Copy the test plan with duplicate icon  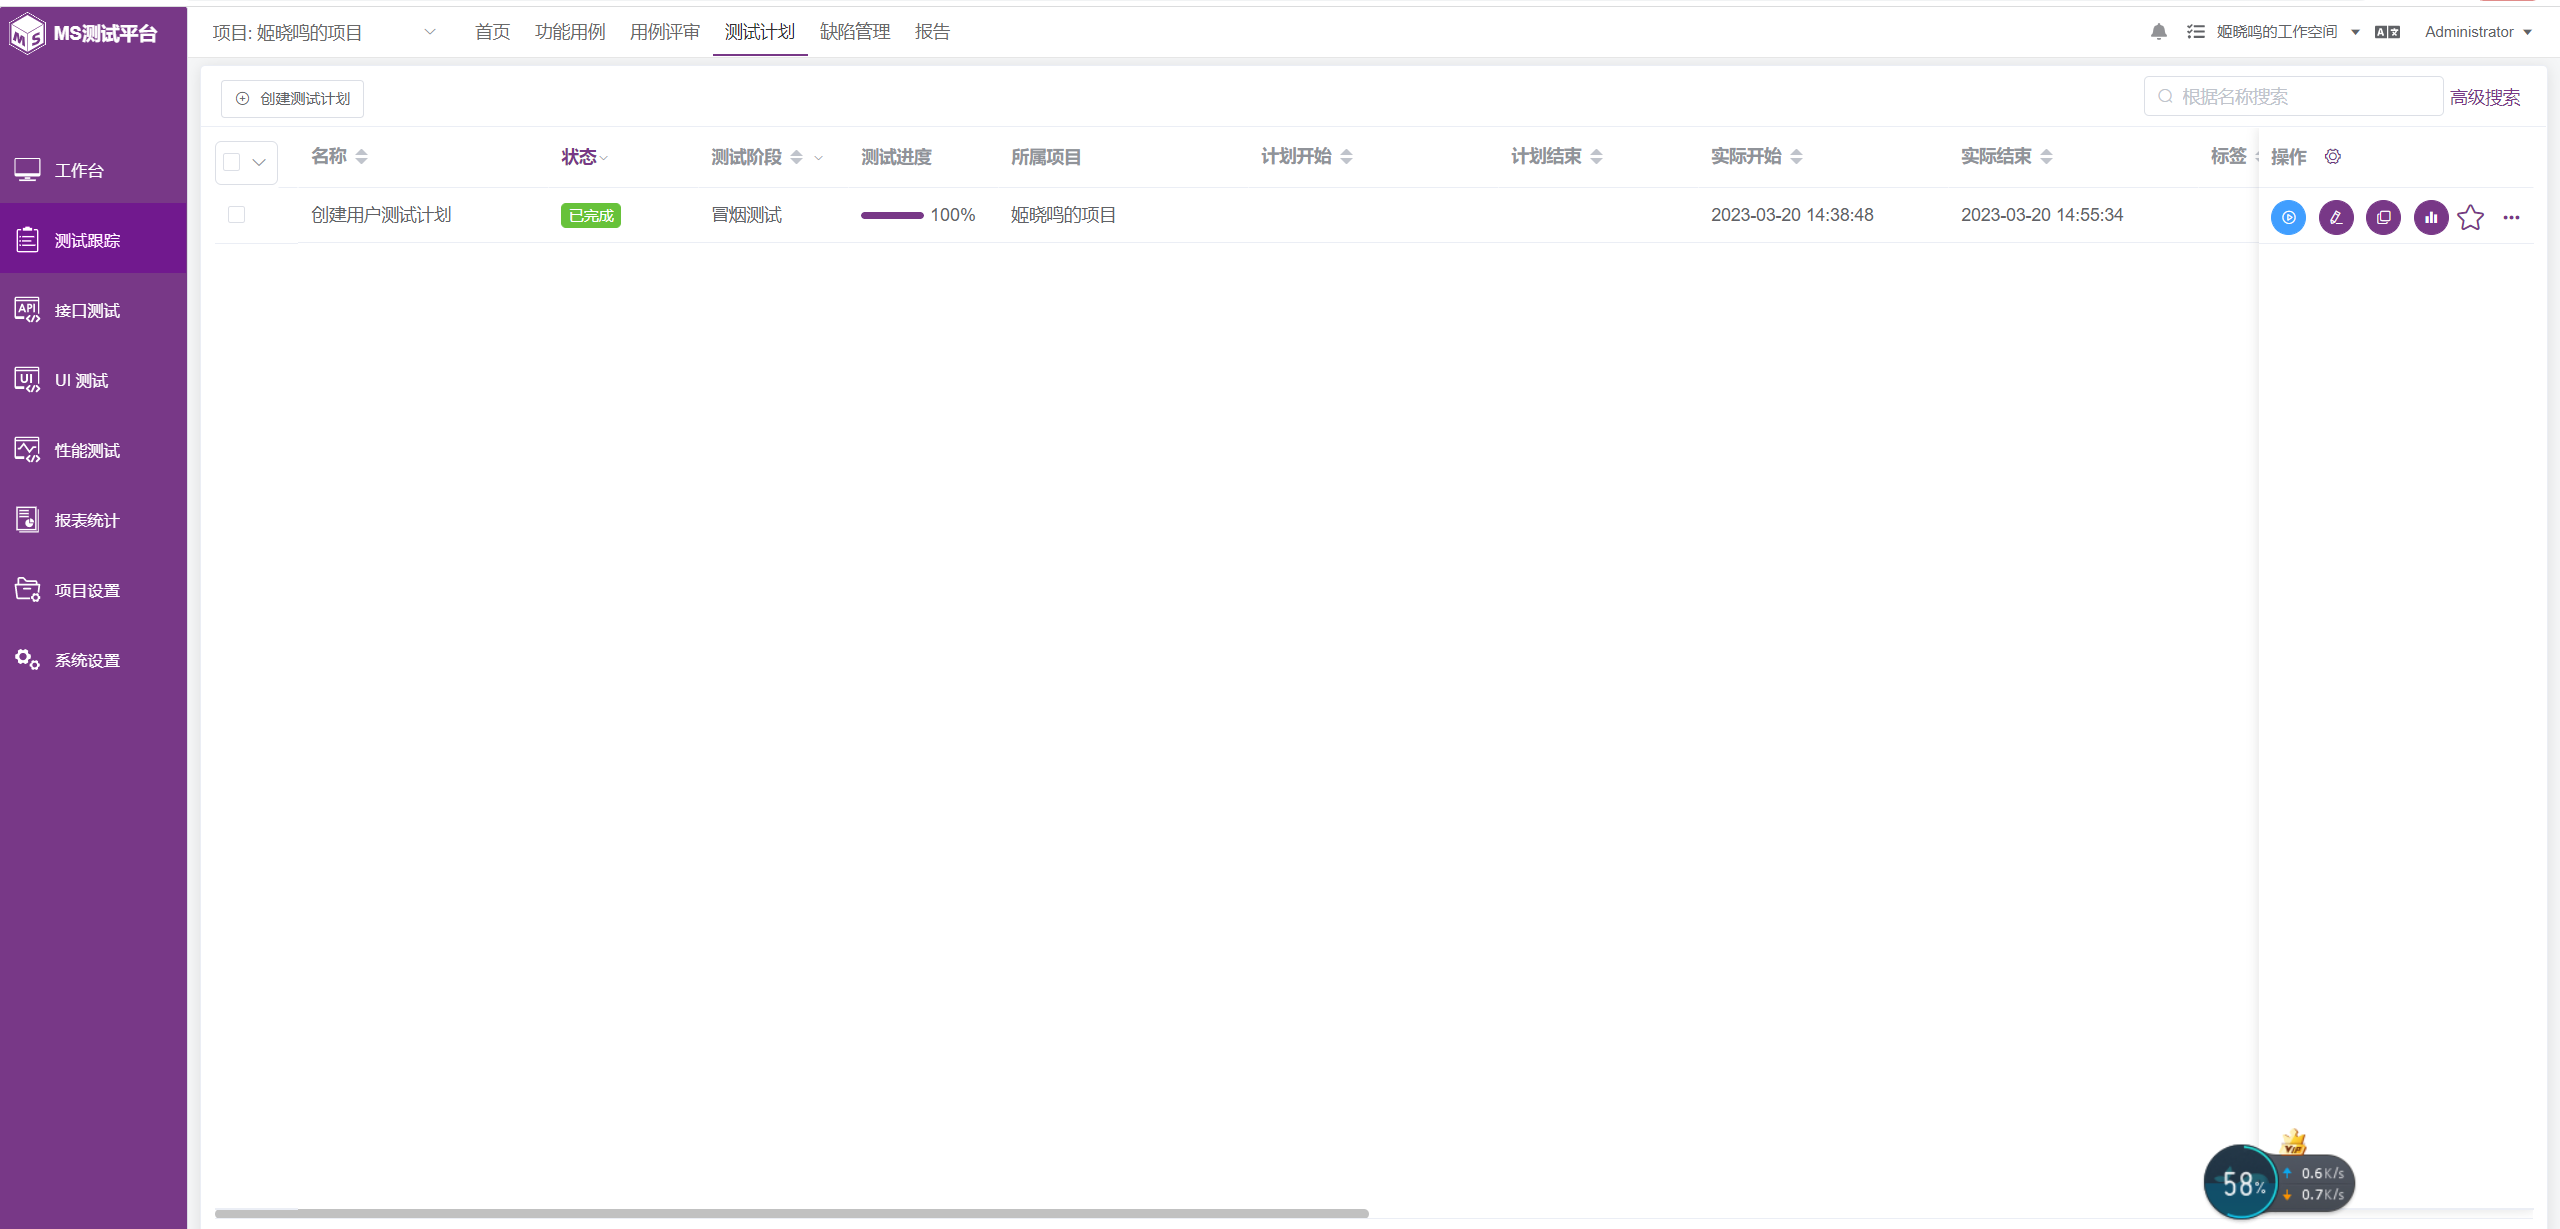point(2383,217)
